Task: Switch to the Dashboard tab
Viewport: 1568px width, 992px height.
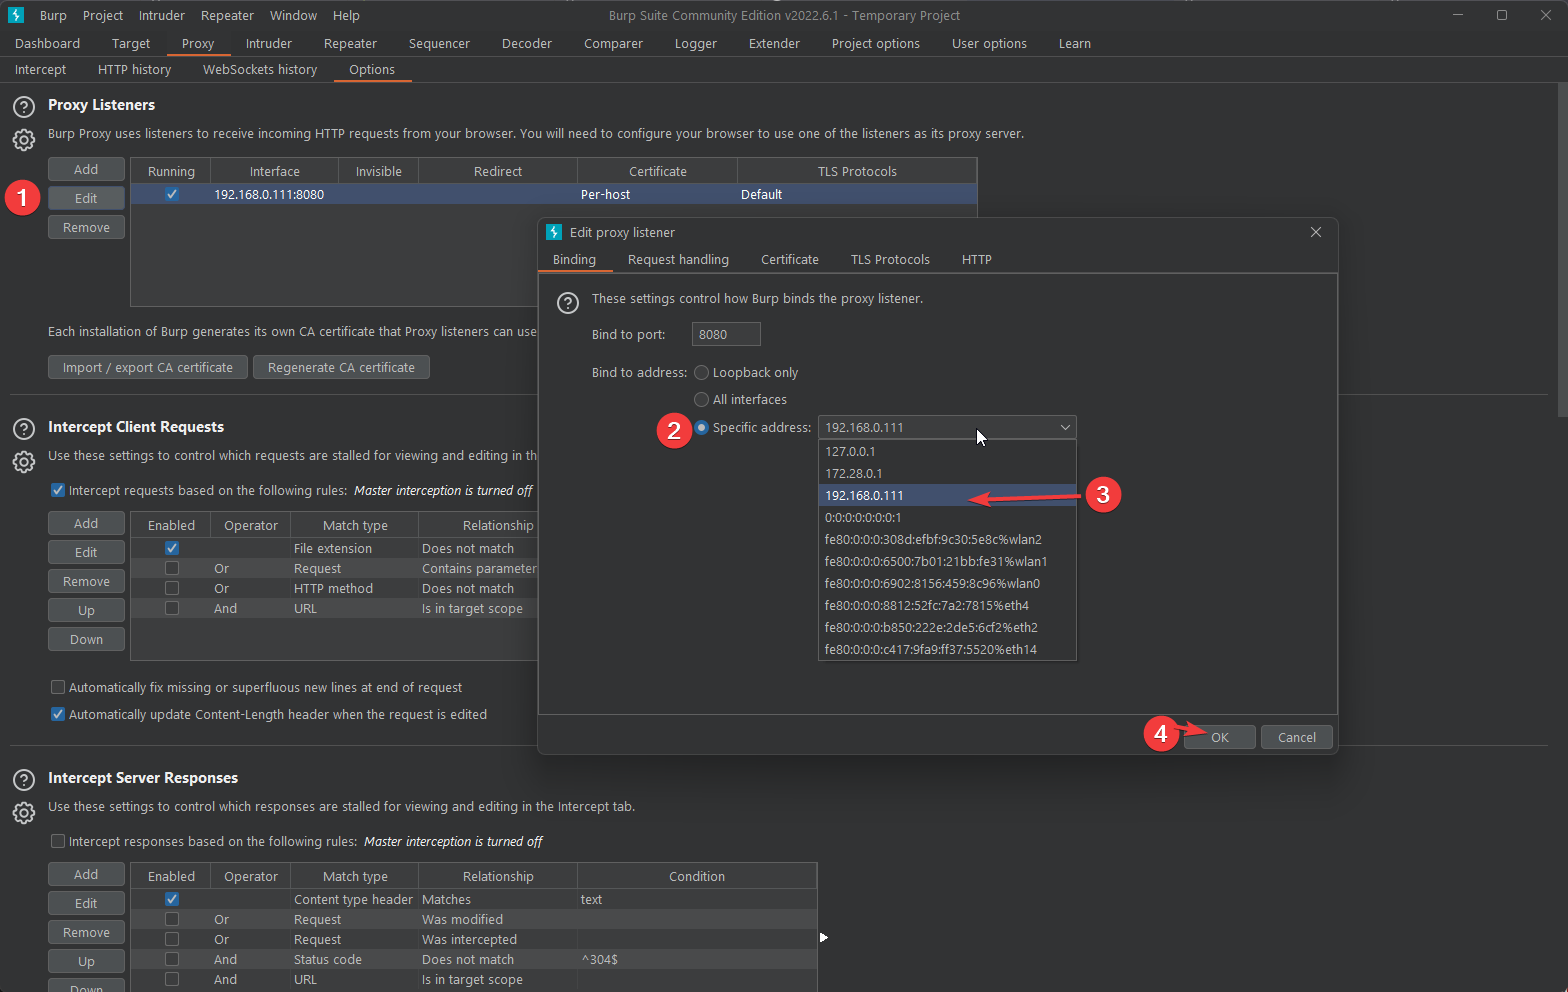Action: [47, 43]
